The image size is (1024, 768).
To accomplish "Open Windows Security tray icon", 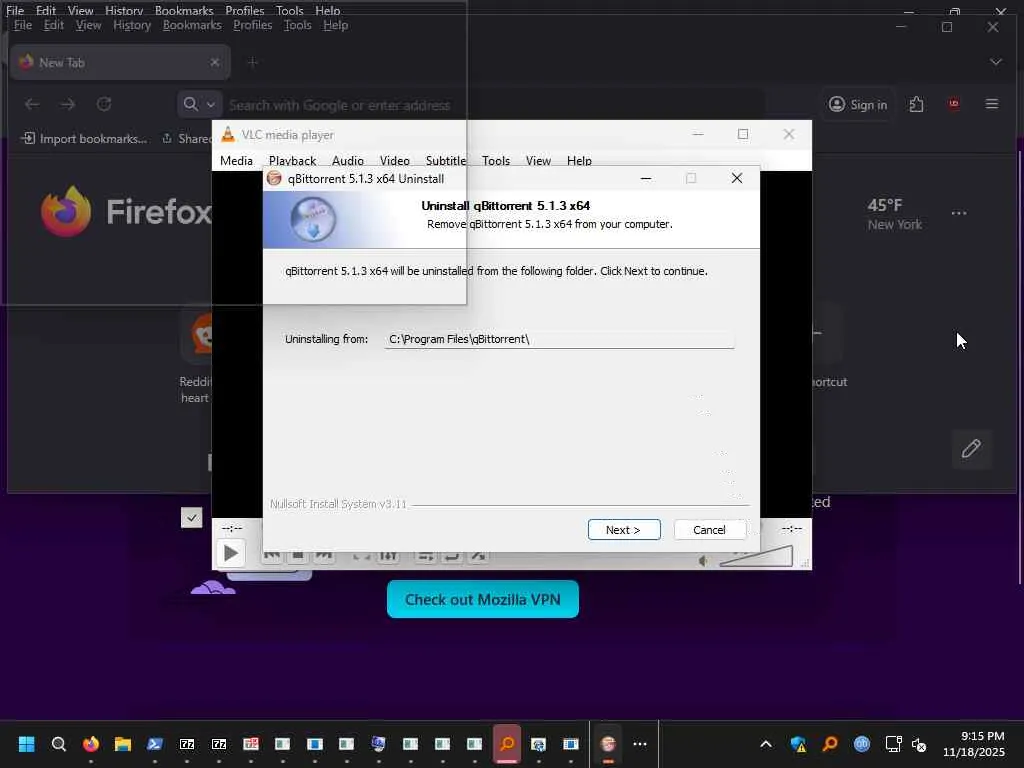I will coord(798,744).
